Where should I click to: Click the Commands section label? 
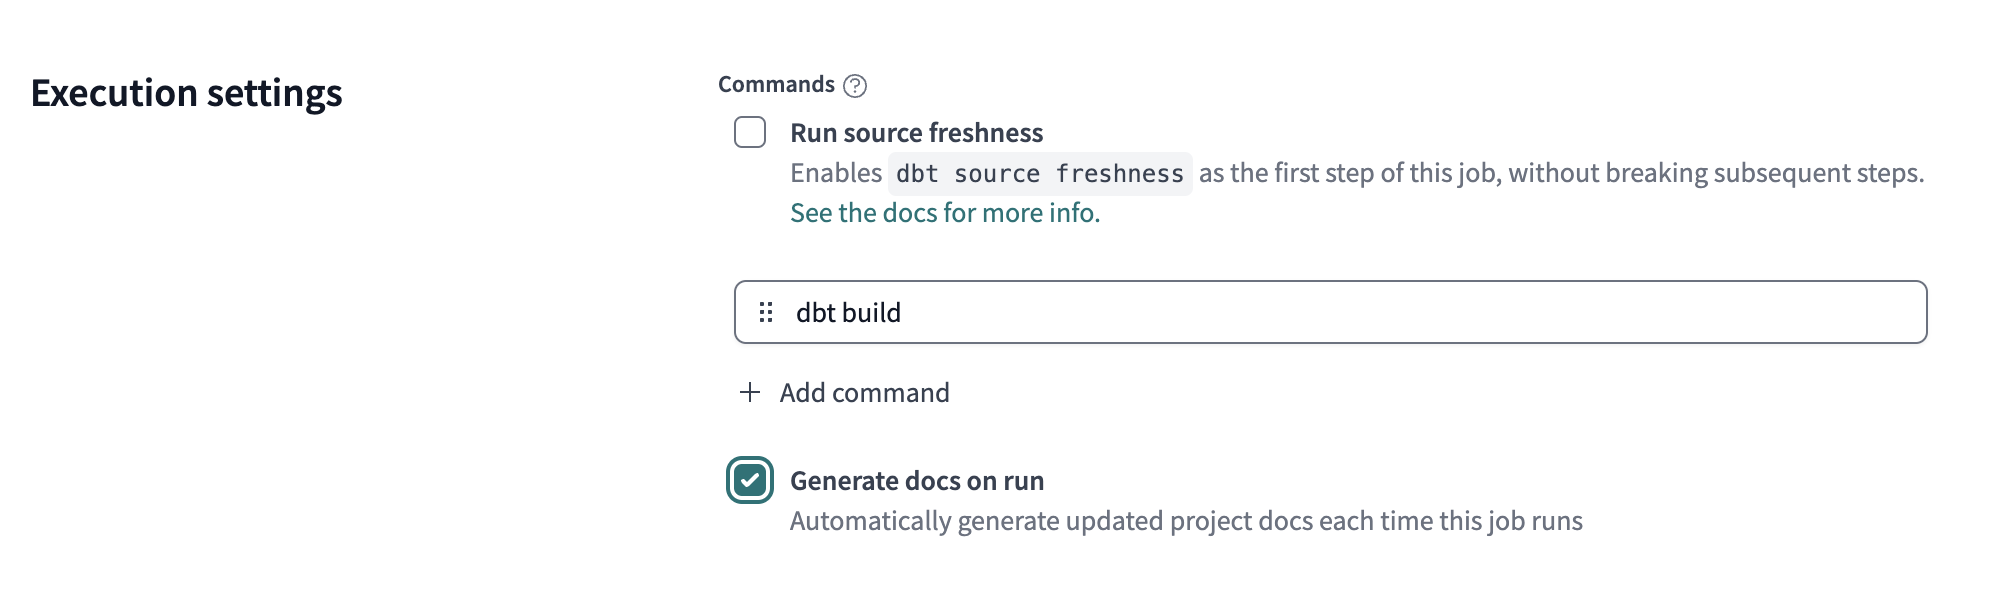click(776, 85)
